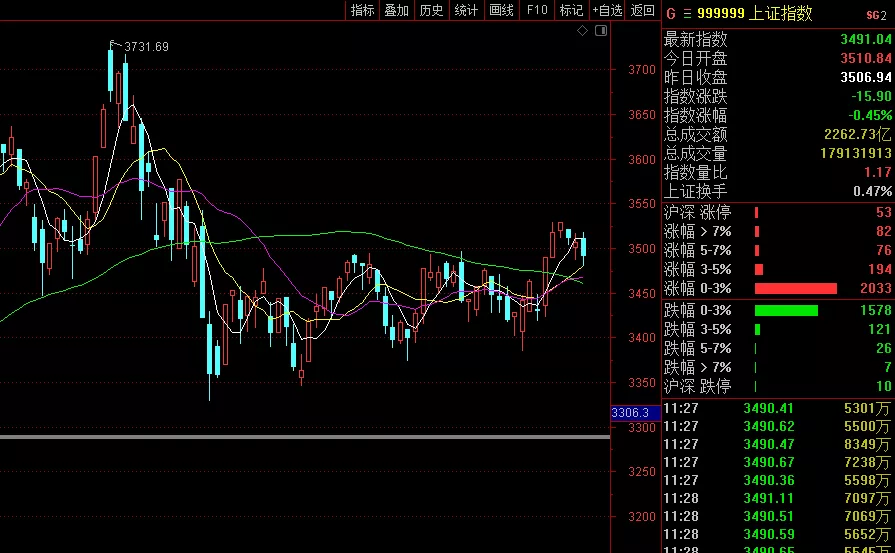Click the tick volume 8349万
Image resolution: width=895 pixels, height=553 pixels.
tap(868, 445)
